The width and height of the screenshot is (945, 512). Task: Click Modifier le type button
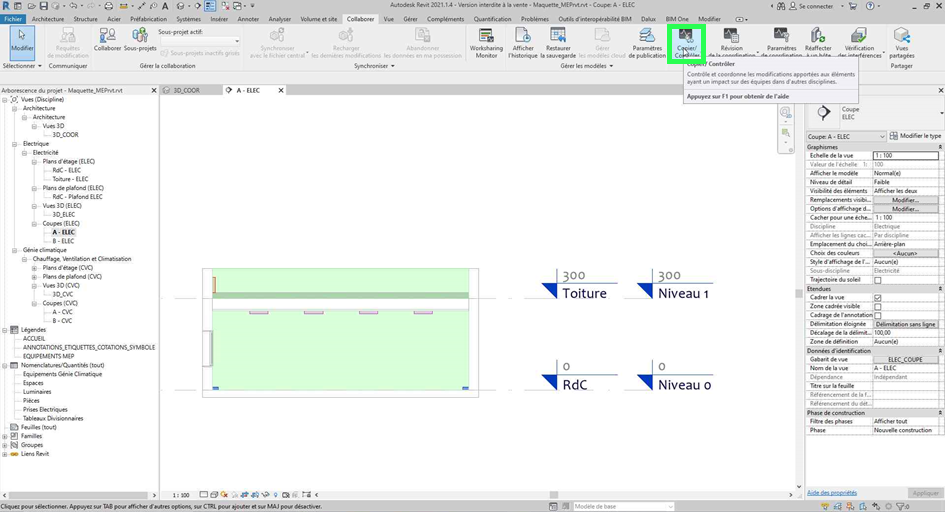click(915, 136)
